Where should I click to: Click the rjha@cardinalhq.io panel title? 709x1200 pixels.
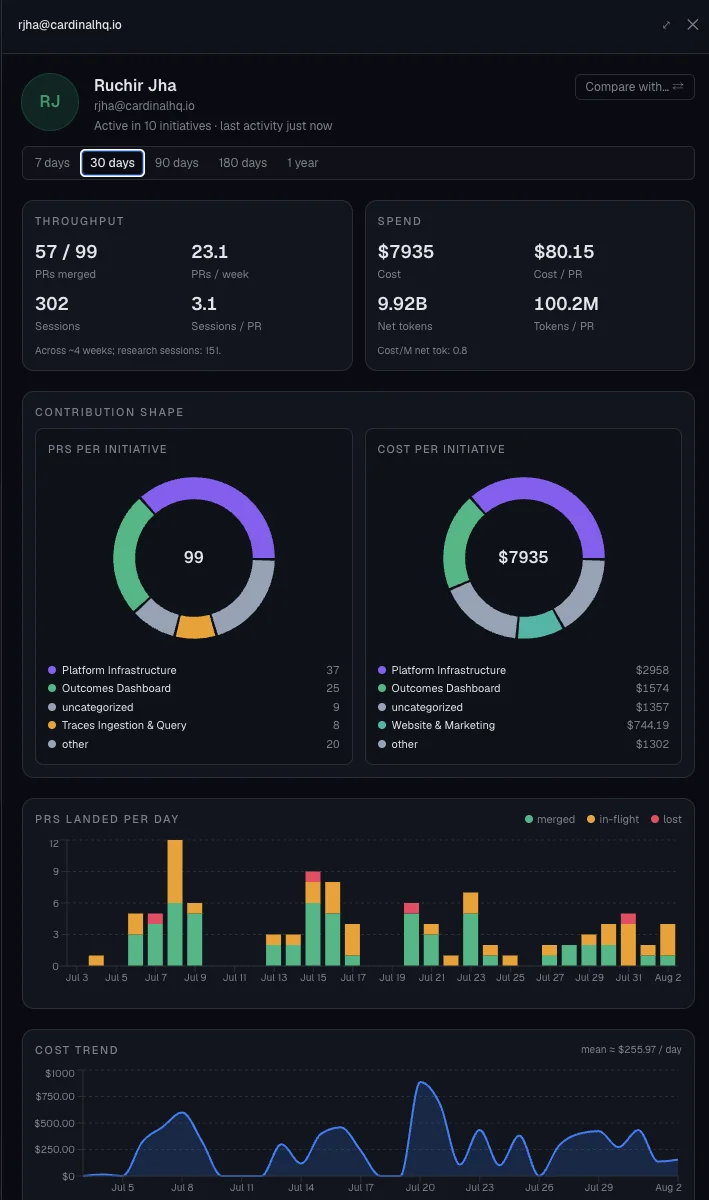(70, 25)
